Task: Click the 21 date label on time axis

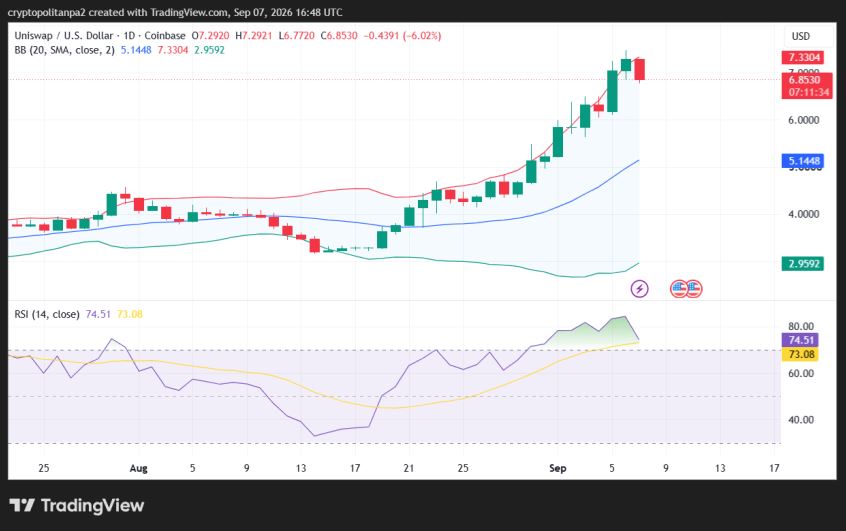Action: (408, 468)
